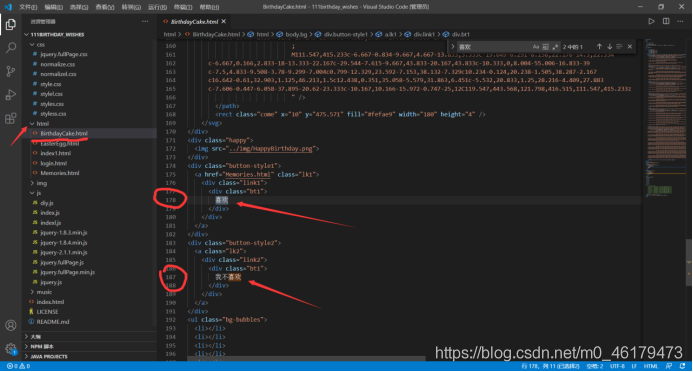Go to next match in find widget

point(609,46)
